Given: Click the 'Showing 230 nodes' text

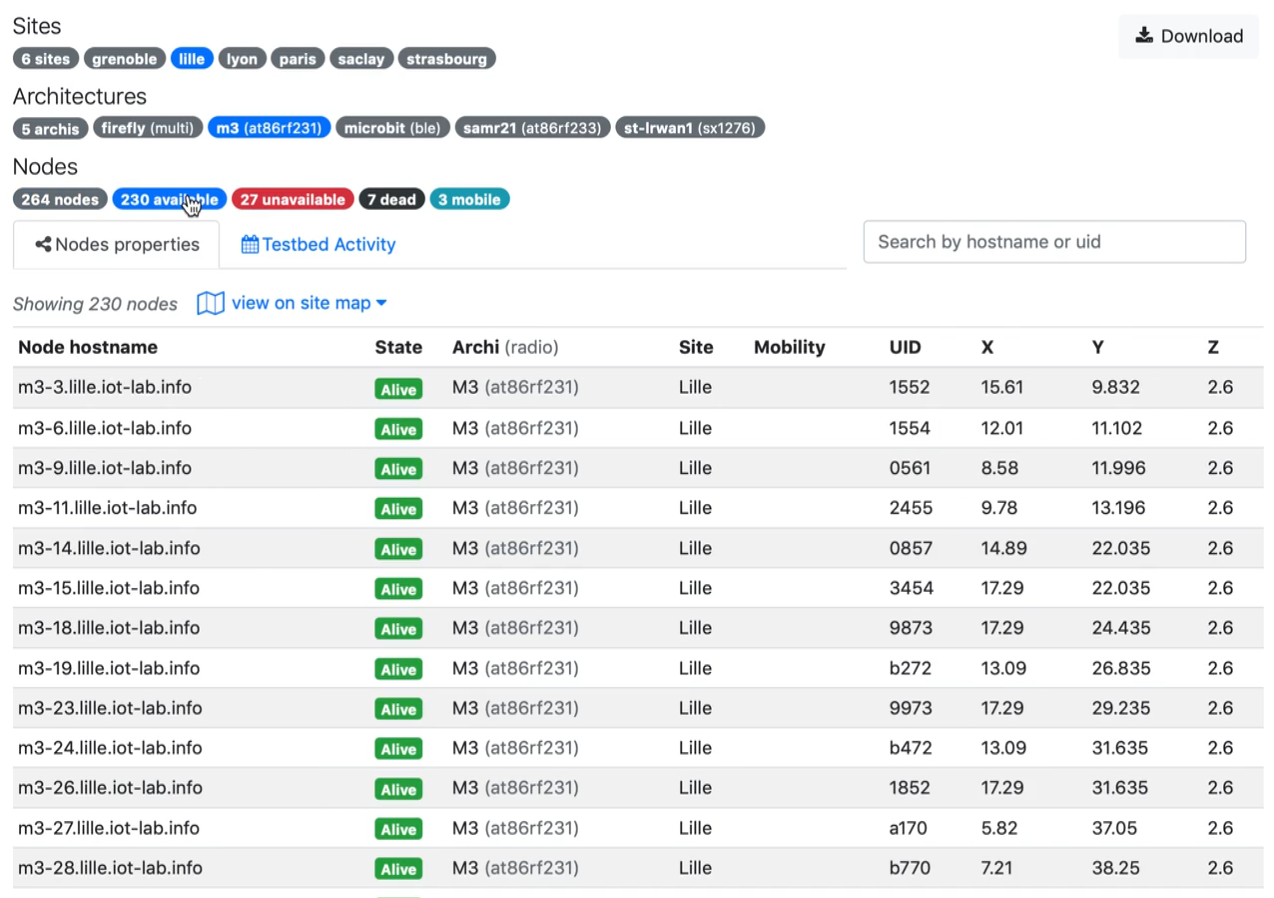Looking at the screenshot, I should pyautogui.click(x=95, y=304).
